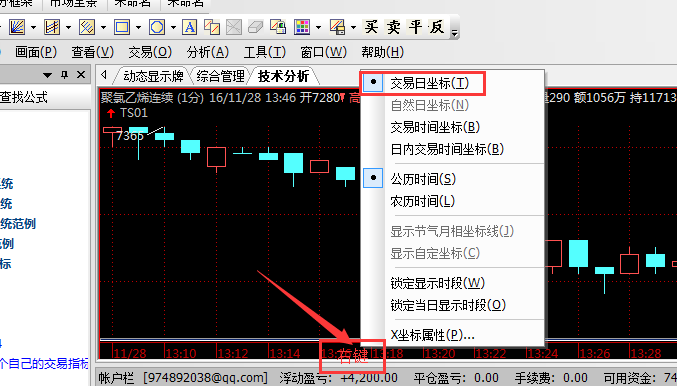Open the side panel's down-arrow menu
Image resolution: width=677 pixels, height=386 pixels.
(47, 75)
